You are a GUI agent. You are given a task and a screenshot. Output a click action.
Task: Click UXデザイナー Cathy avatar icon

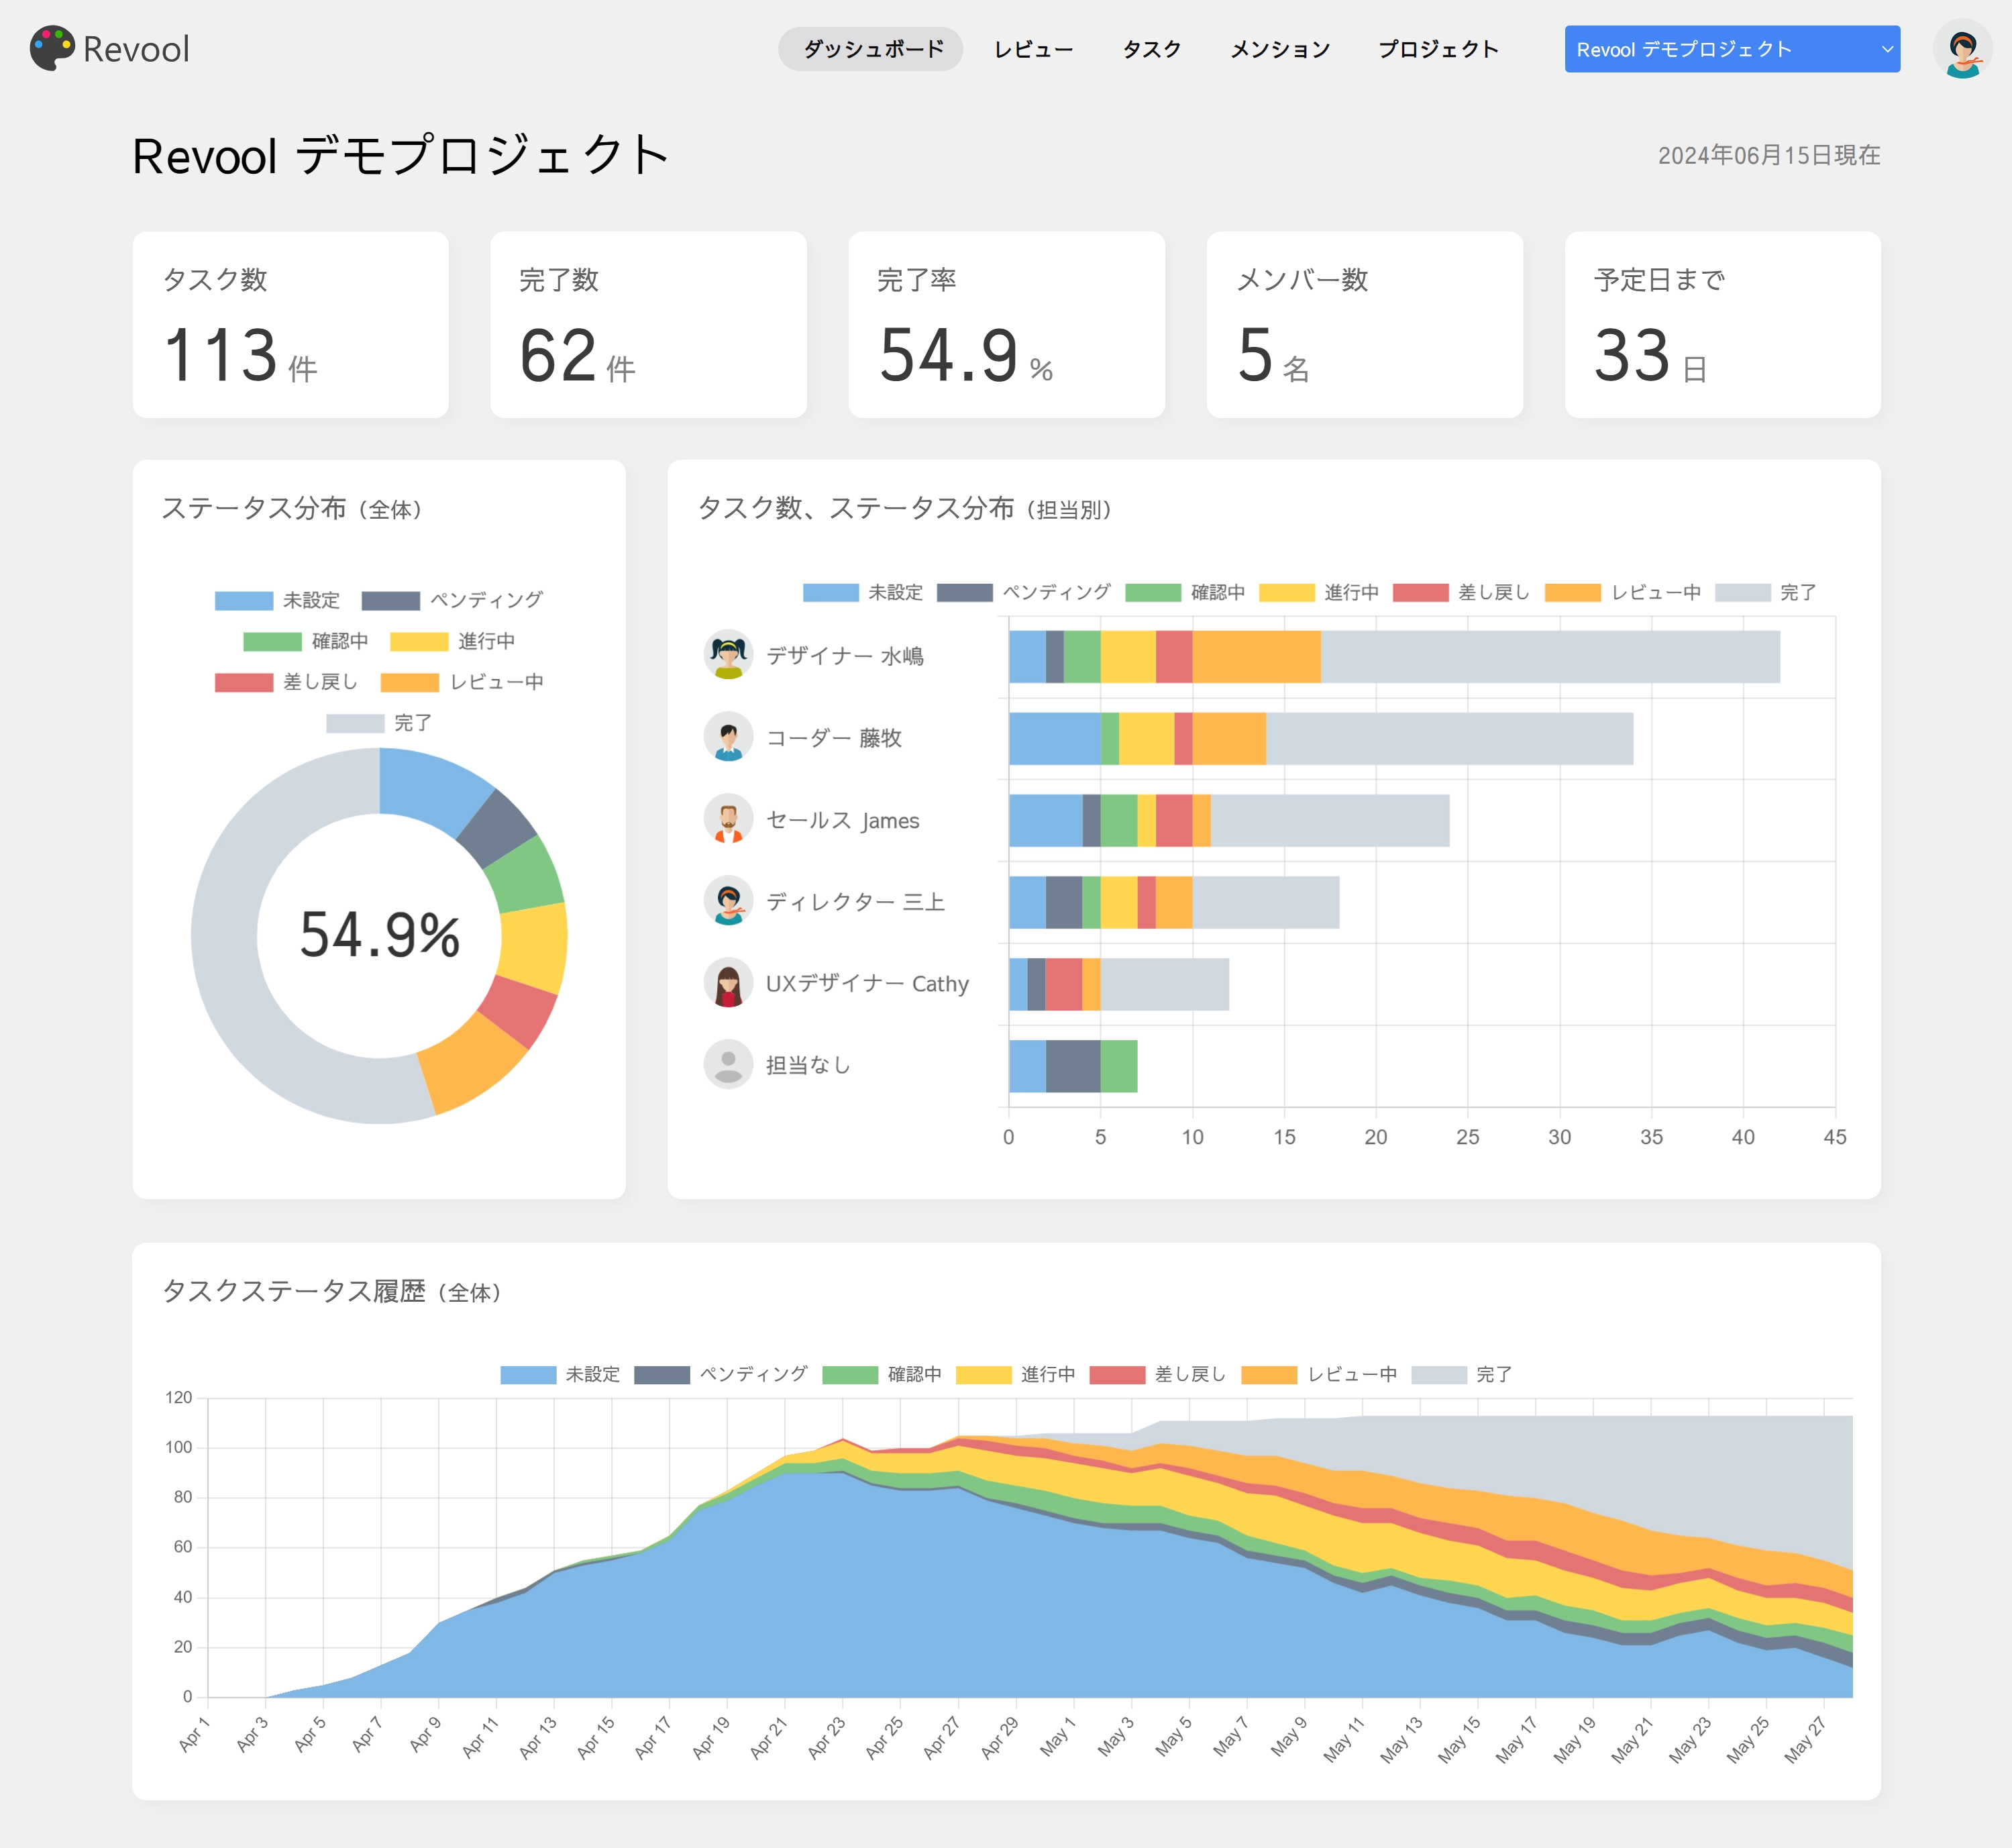[x=728, y=983]
